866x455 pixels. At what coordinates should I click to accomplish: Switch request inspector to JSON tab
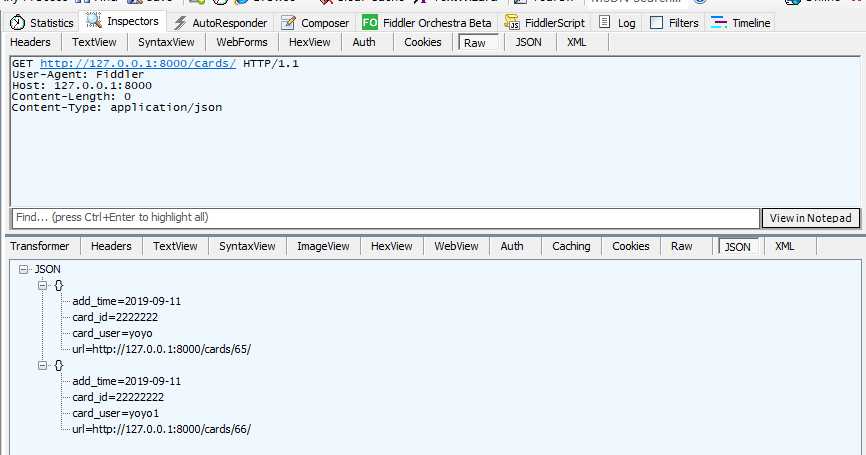(529, 42)
